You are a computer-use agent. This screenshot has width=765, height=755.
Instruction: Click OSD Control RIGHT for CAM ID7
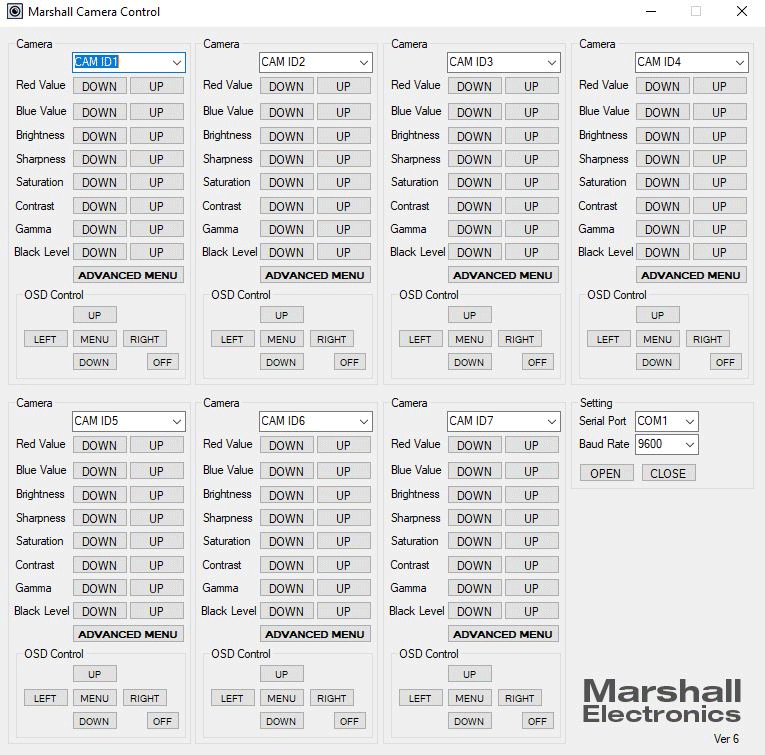[x=520, y=698]
